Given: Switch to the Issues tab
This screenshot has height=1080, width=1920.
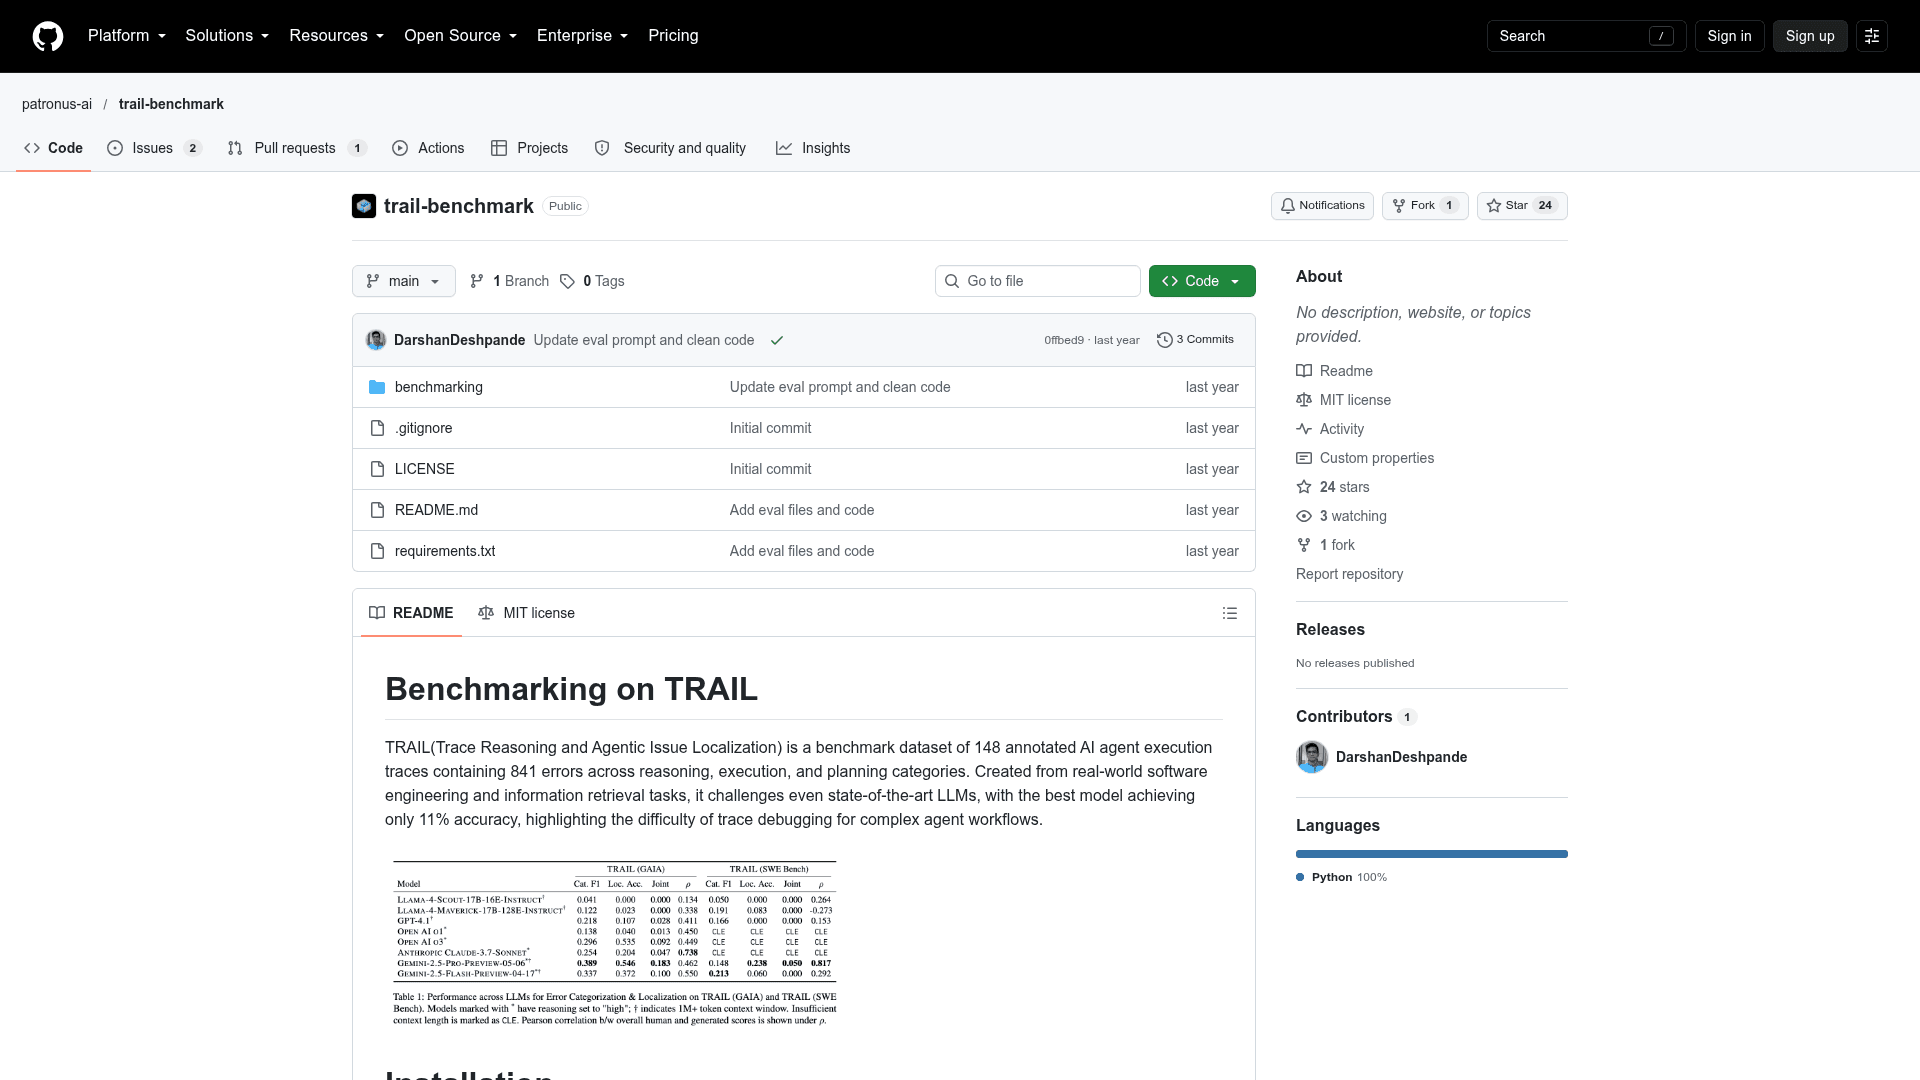Looking at the screenshot, I should click(x=154, y=148).
